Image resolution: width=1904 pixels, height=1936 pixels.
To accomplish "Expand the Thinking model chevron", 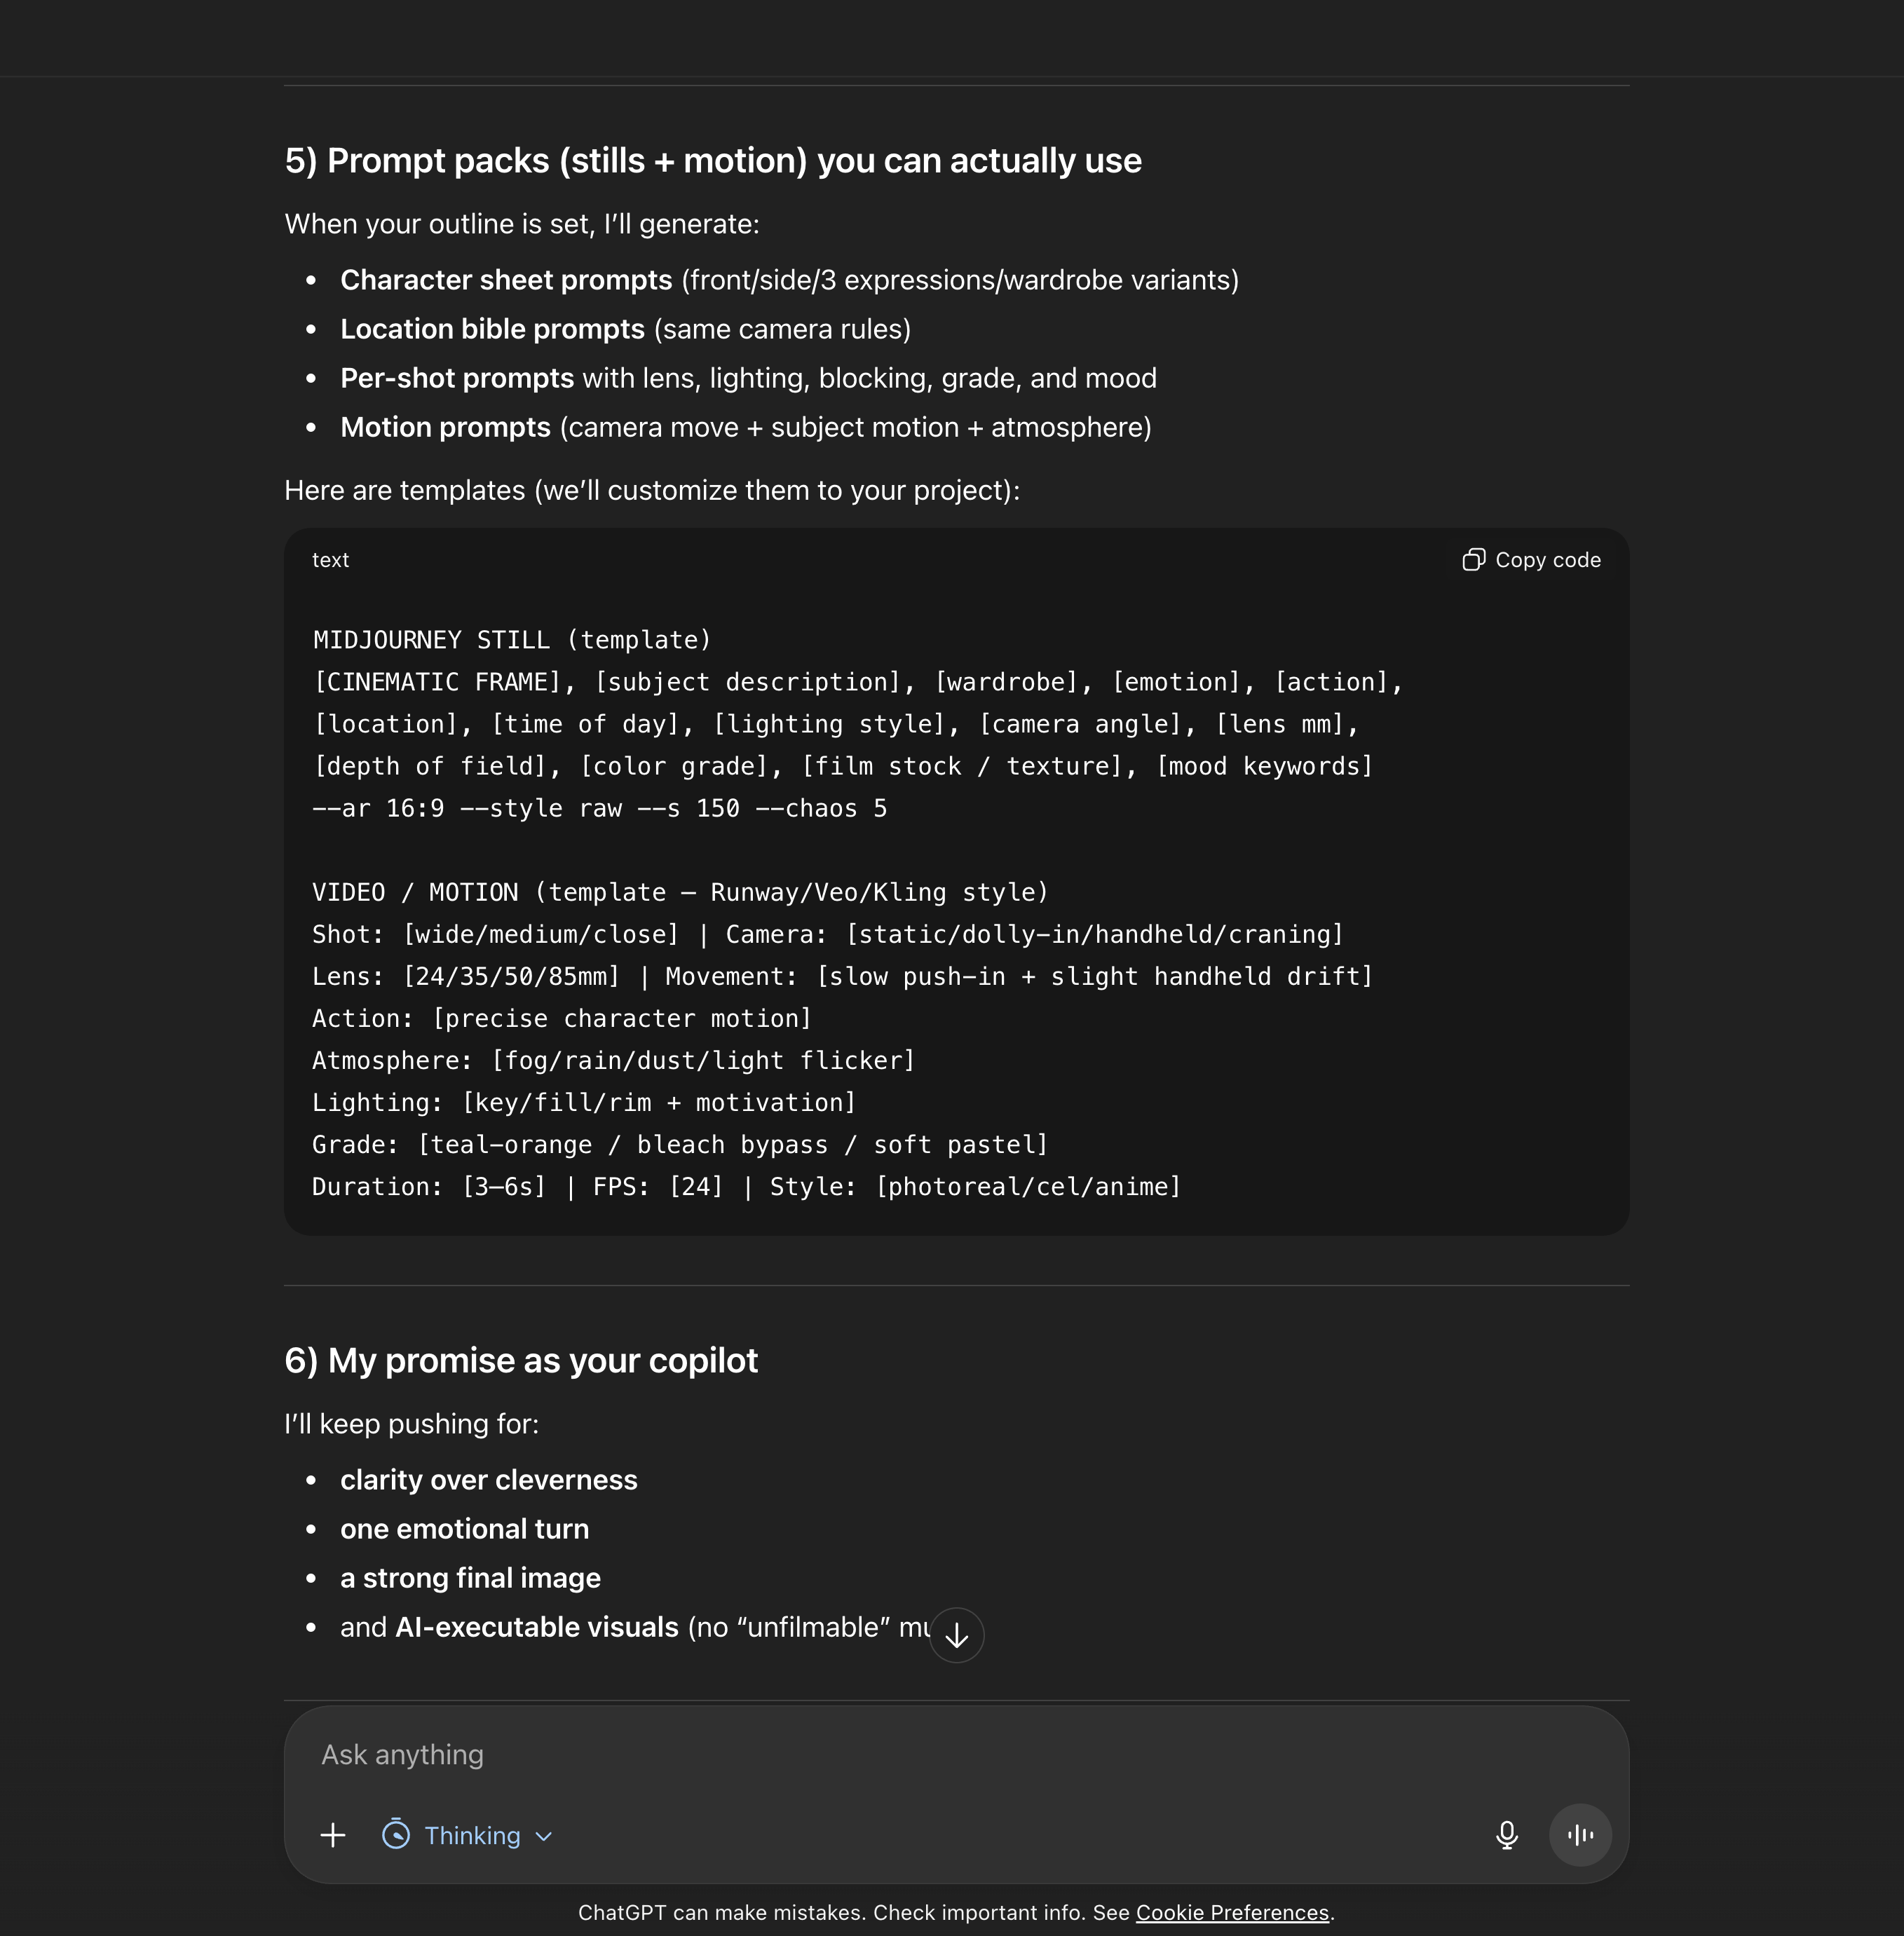I will click(x=544, y=1836).
